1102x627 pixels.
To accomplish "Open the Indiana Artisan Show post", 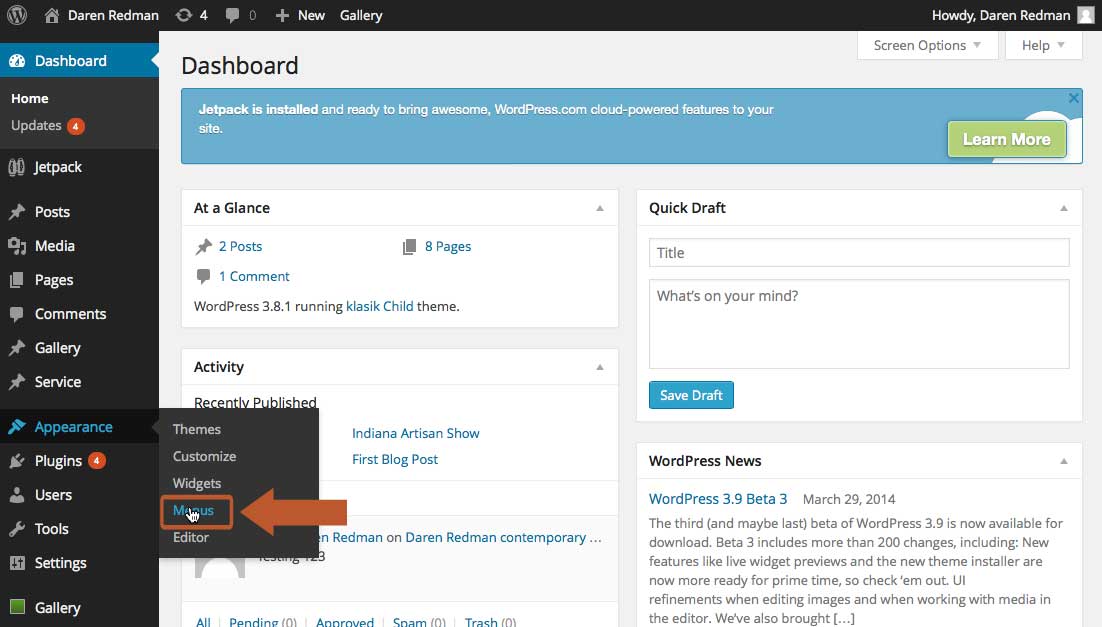I will coord(415,434).
